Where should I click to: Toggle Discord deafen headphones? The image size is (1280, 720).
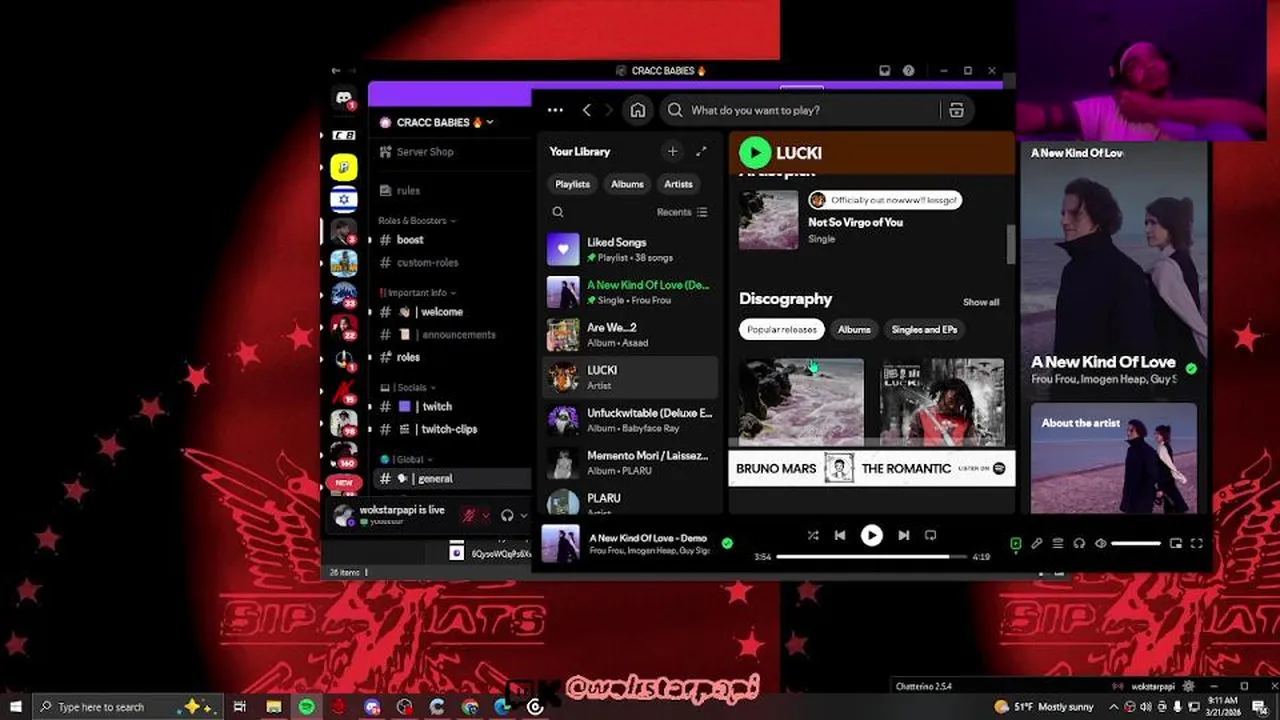(x=507, y=515)
